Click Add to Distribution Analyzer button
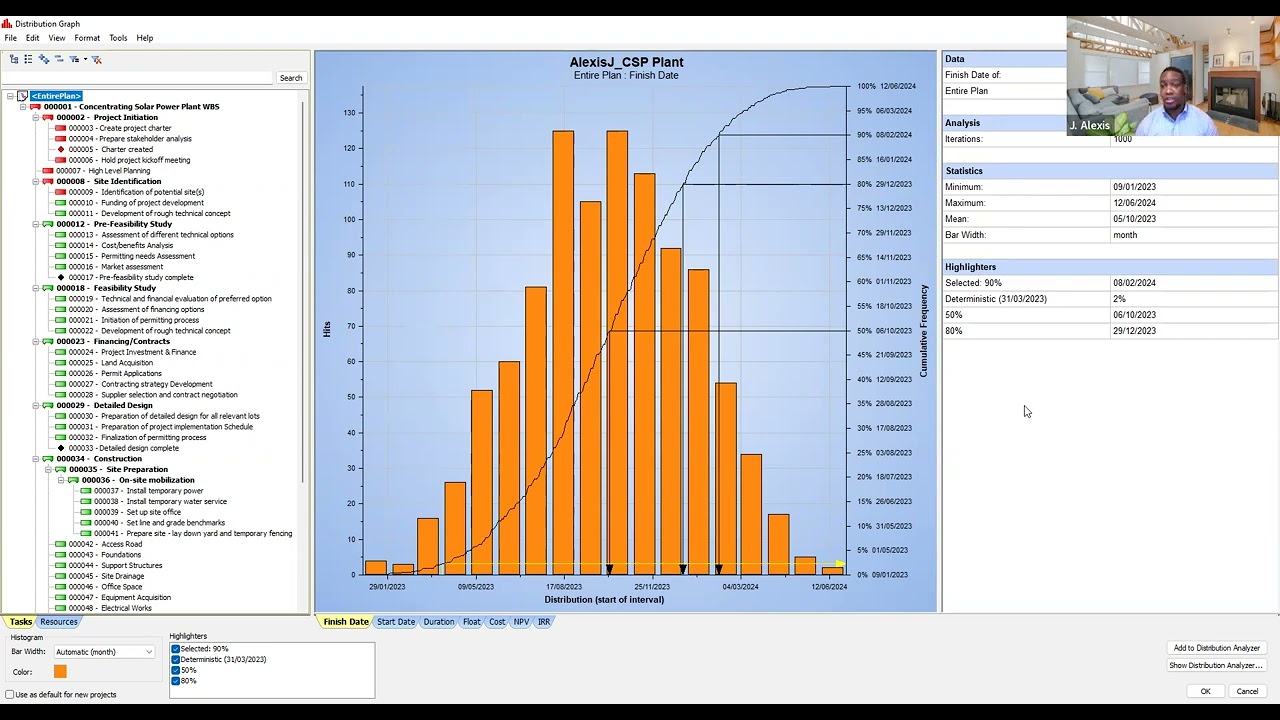Image resolution: width=1280 pixels, height=720 pixels. 1217,648
